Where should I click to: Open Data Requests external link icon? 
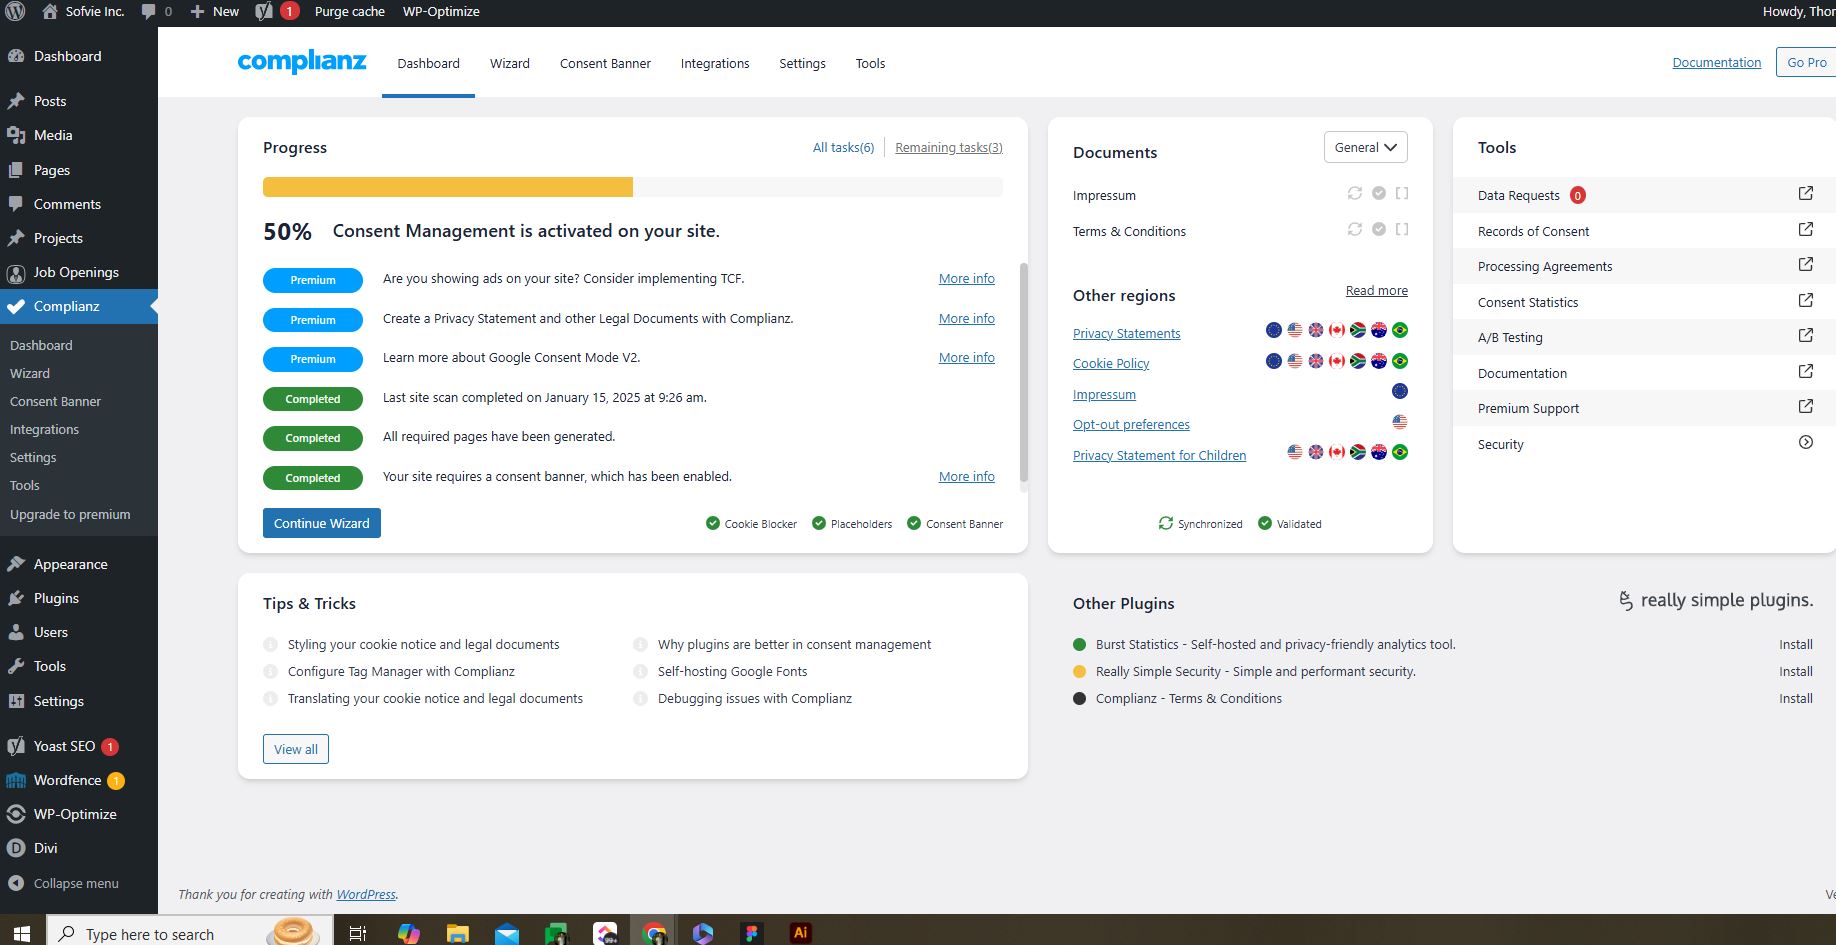coord(1805,194)
